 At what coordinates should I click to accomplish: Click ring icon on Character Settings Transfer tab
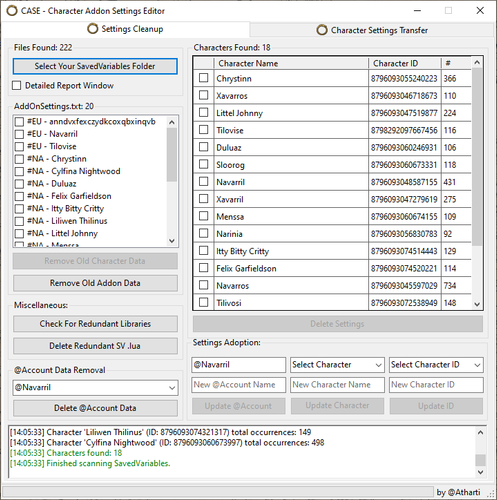tap(322, 30)
